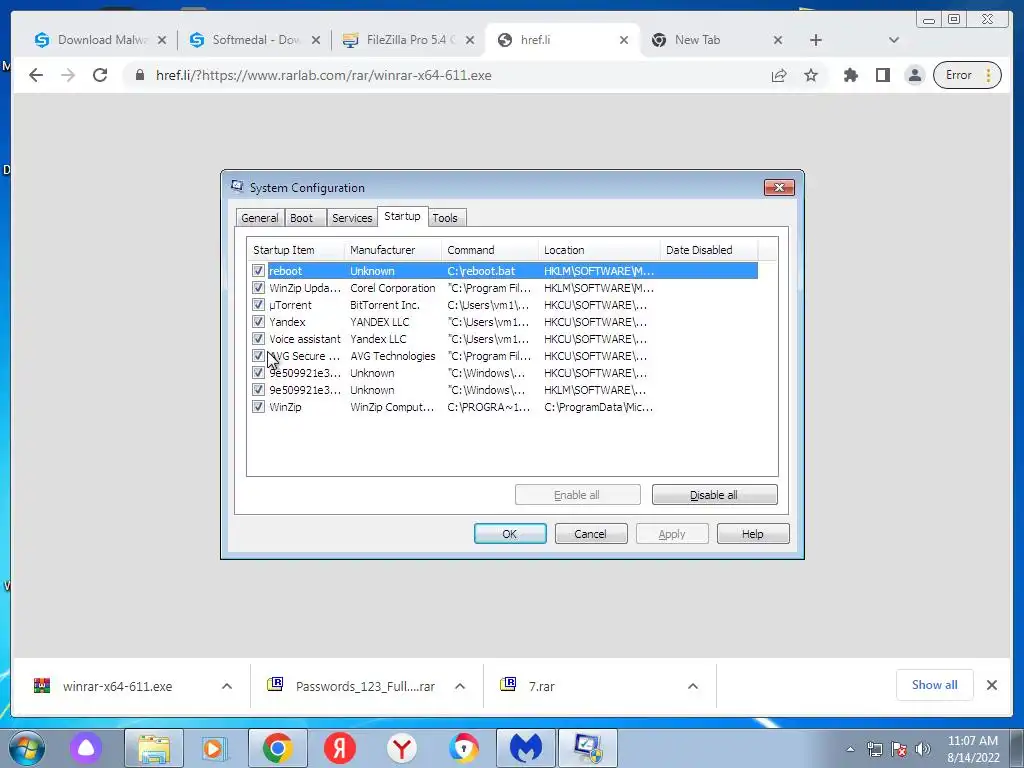
Task: Open the Chrome profile avatar
Action: [x=915, y=75]
